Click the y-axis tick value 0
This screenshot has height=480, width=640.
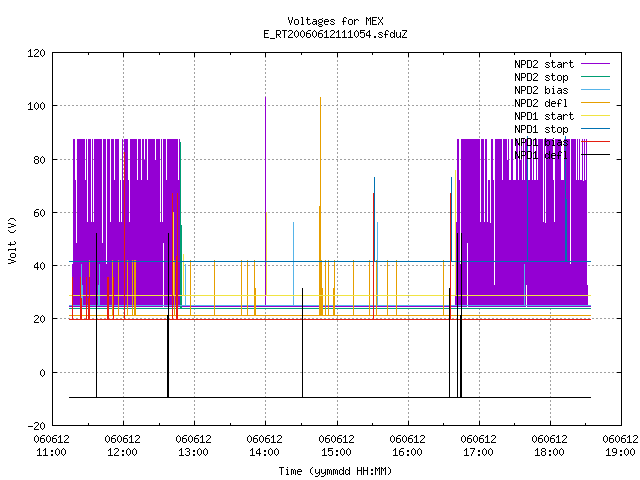[42, 373]
